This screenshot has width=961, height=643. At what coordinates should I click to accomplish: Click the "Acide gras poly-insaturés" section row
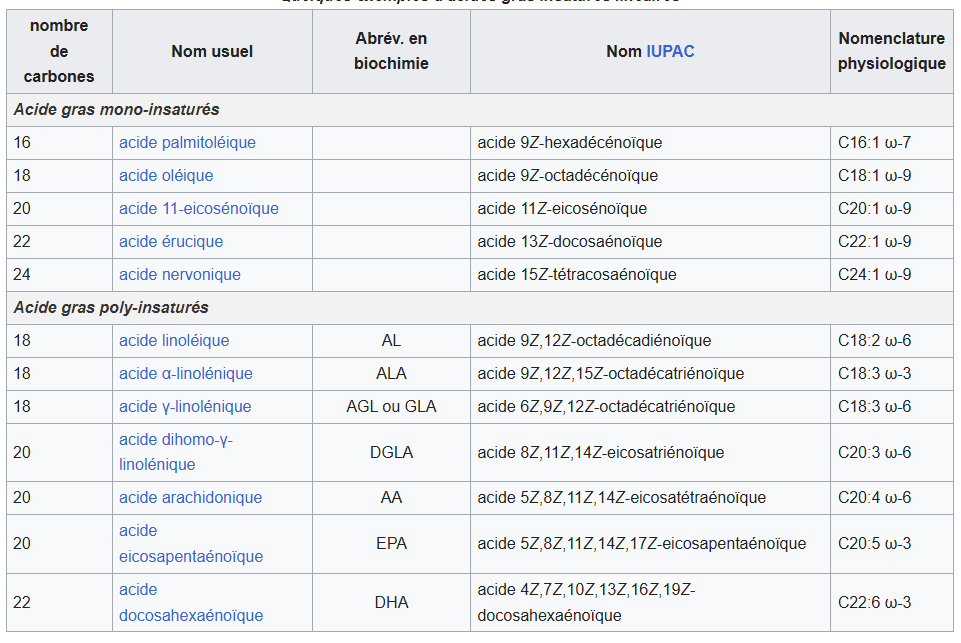tap(111, 308)
